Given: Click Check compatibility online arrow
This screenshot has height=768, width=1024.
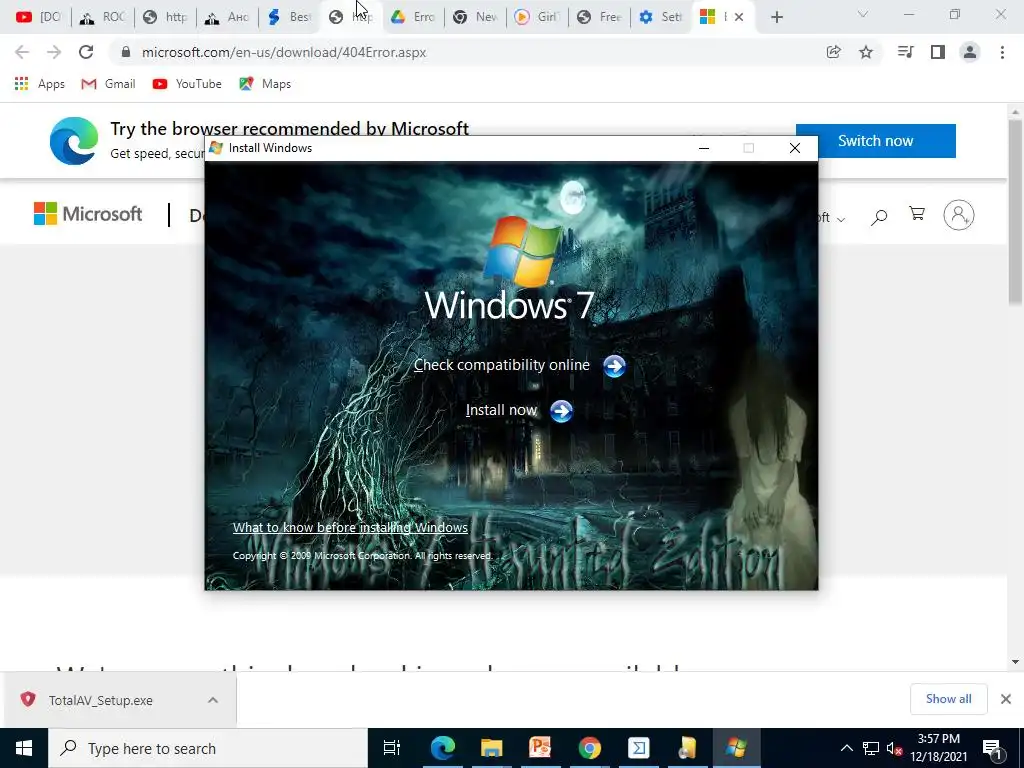Looking at the screenshot, I should (614, 366).
